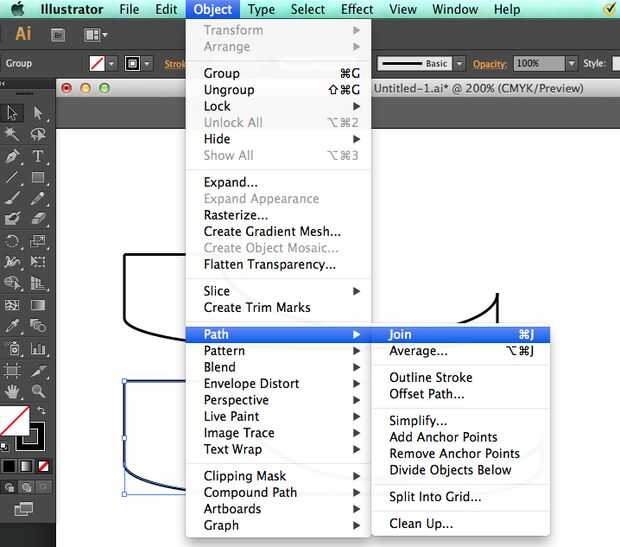Select the Rotate tool
The width and height of the screenshot is (620, 547).
(x=12, y=240)
